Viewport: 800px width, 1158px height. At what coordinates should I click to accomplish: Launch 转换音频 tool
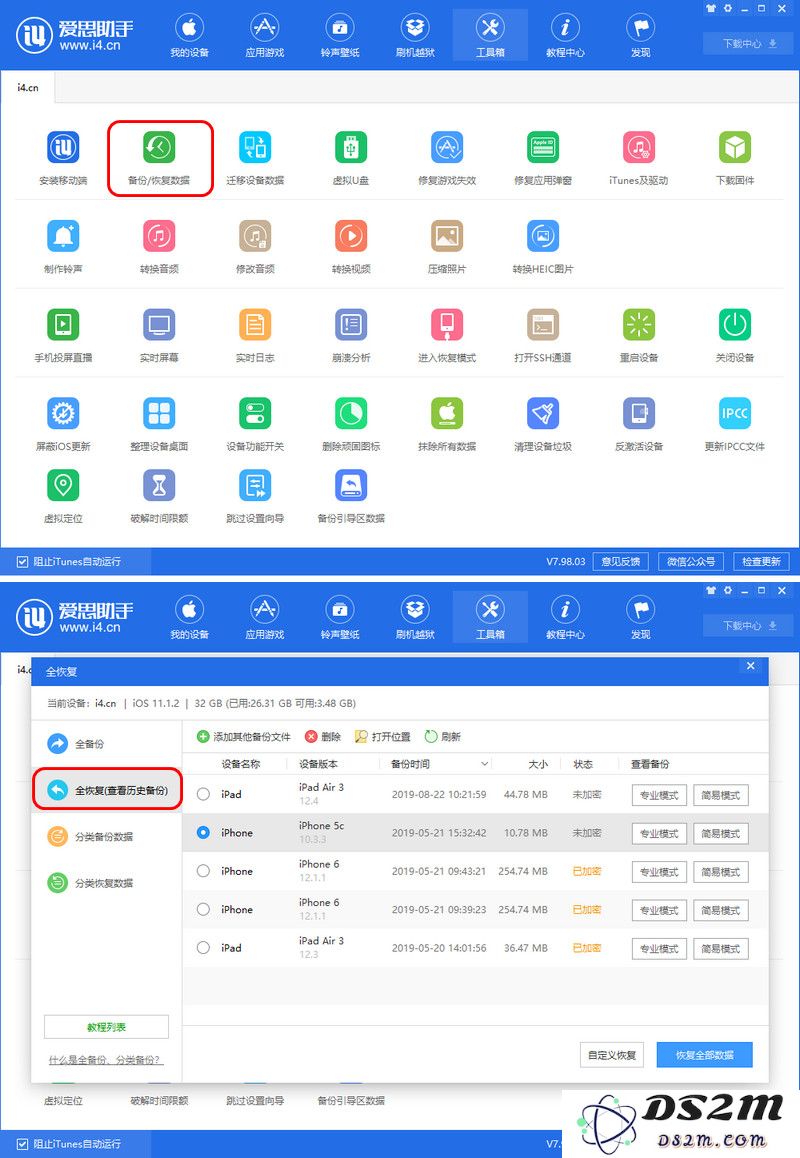(x=159, y=236)
